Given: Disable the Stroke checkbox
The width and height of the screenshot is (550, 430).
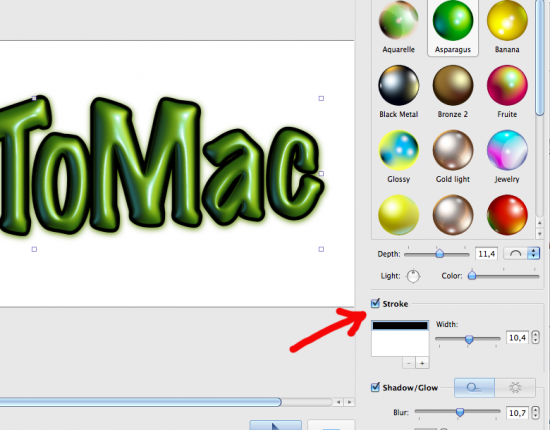Looking at the screenshot, I should tap(375, 303).
